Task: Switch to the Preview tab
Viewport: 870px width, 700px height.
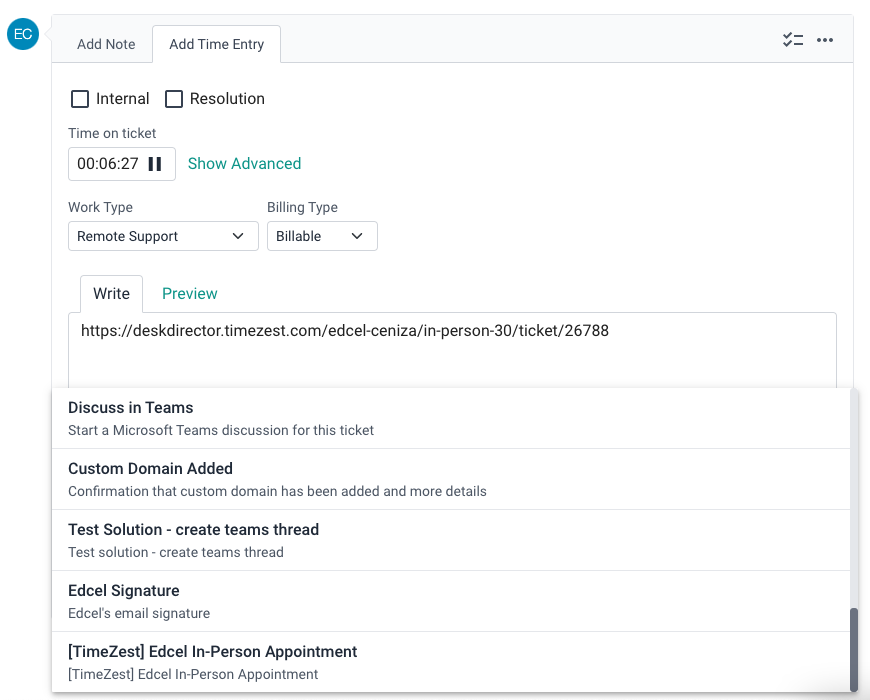Action: click(x=189, y=293)
